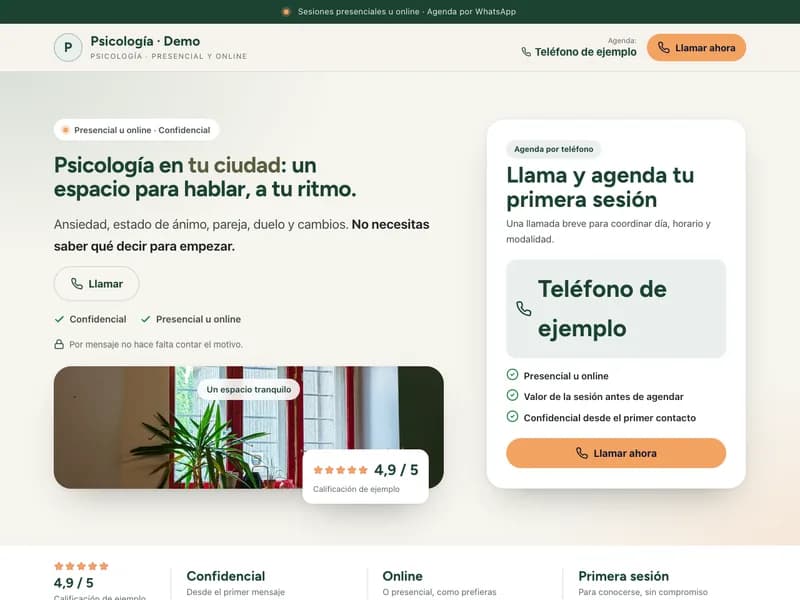Click the bottom Primera sesión feature heading
The height and width of the screenshot is (600, 800).
coord(623,576)
